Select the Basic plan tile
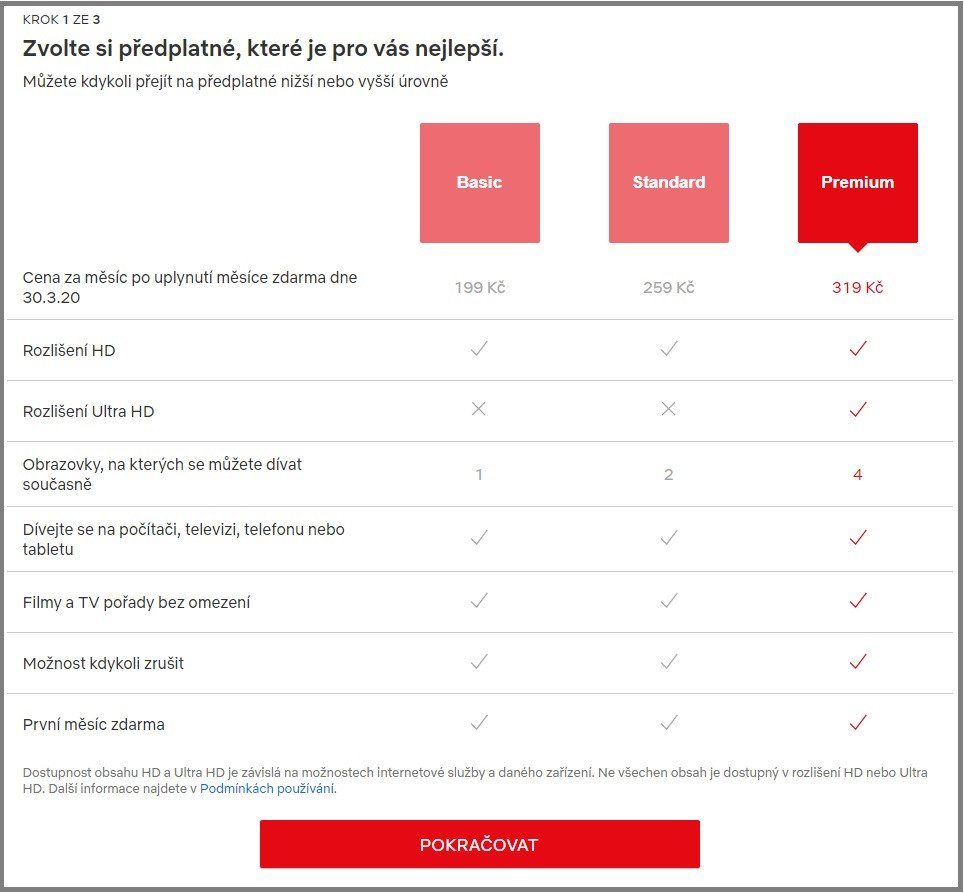 pyautogui.click(x=479, y=183)
